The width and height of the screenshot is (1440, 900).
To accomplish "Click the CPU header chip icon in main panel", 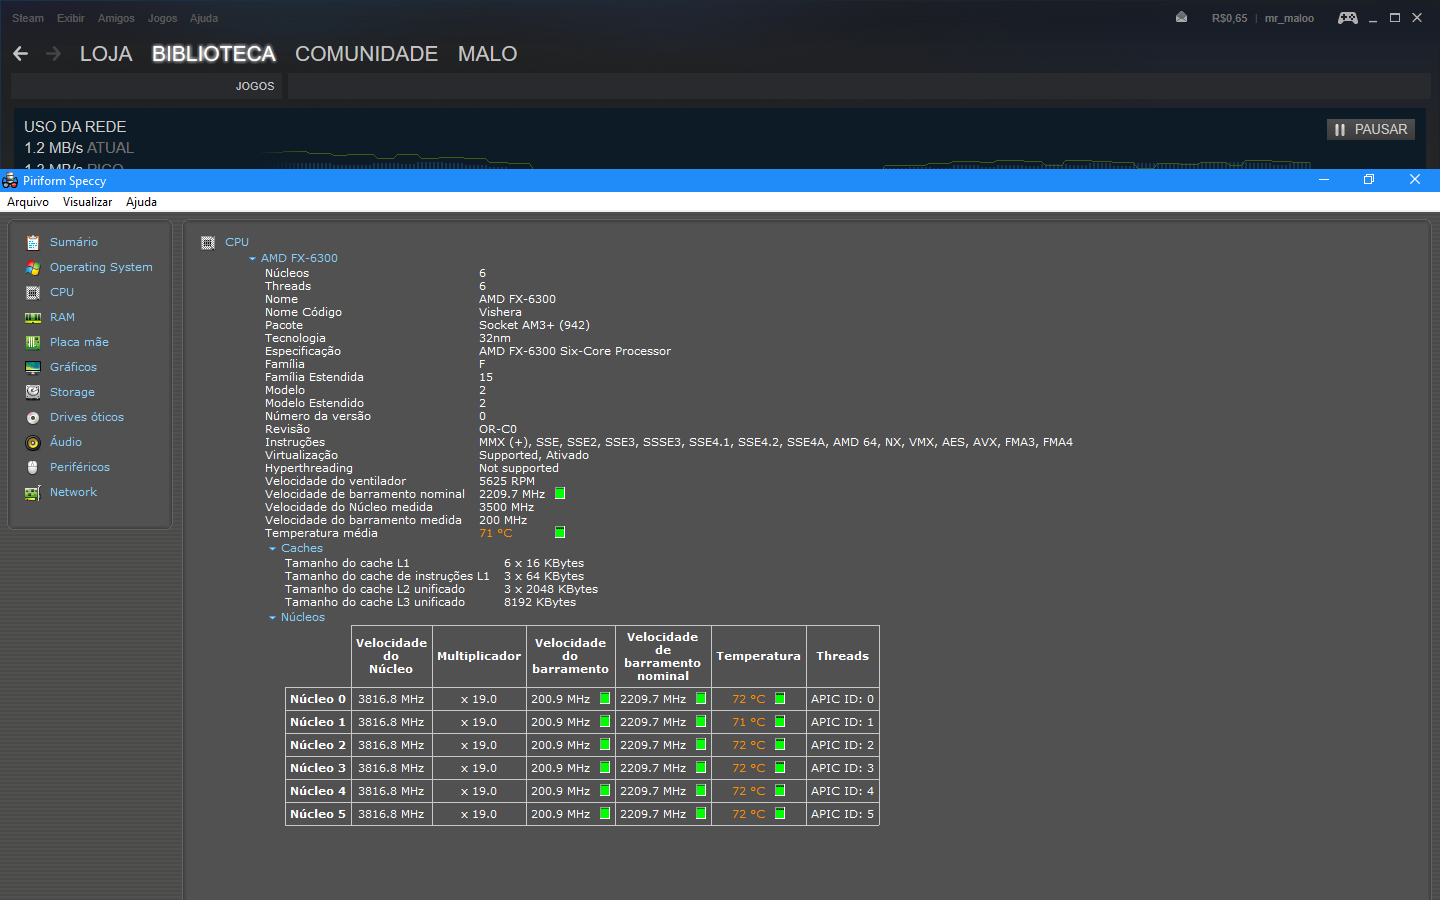I will coord(208,242).
